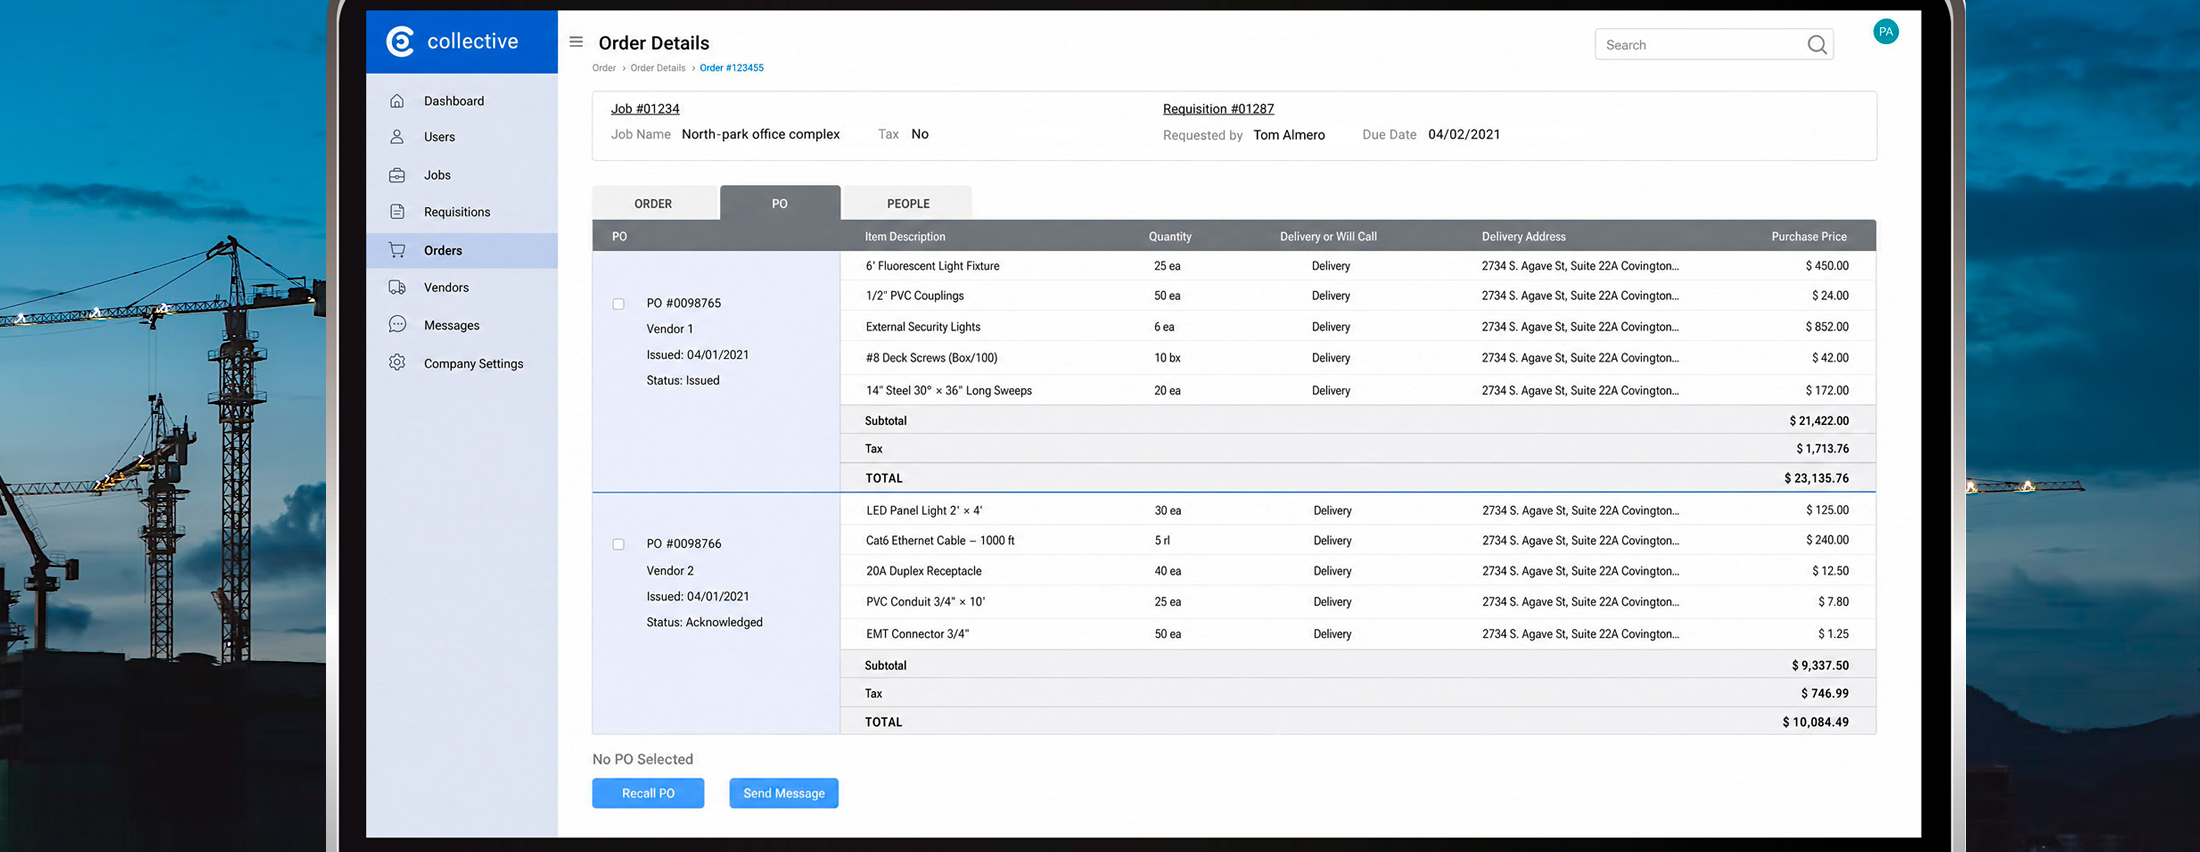This screenshot has width=2200, height=852.
Task: Open the PA user avatar
Action: [1885, 32]
